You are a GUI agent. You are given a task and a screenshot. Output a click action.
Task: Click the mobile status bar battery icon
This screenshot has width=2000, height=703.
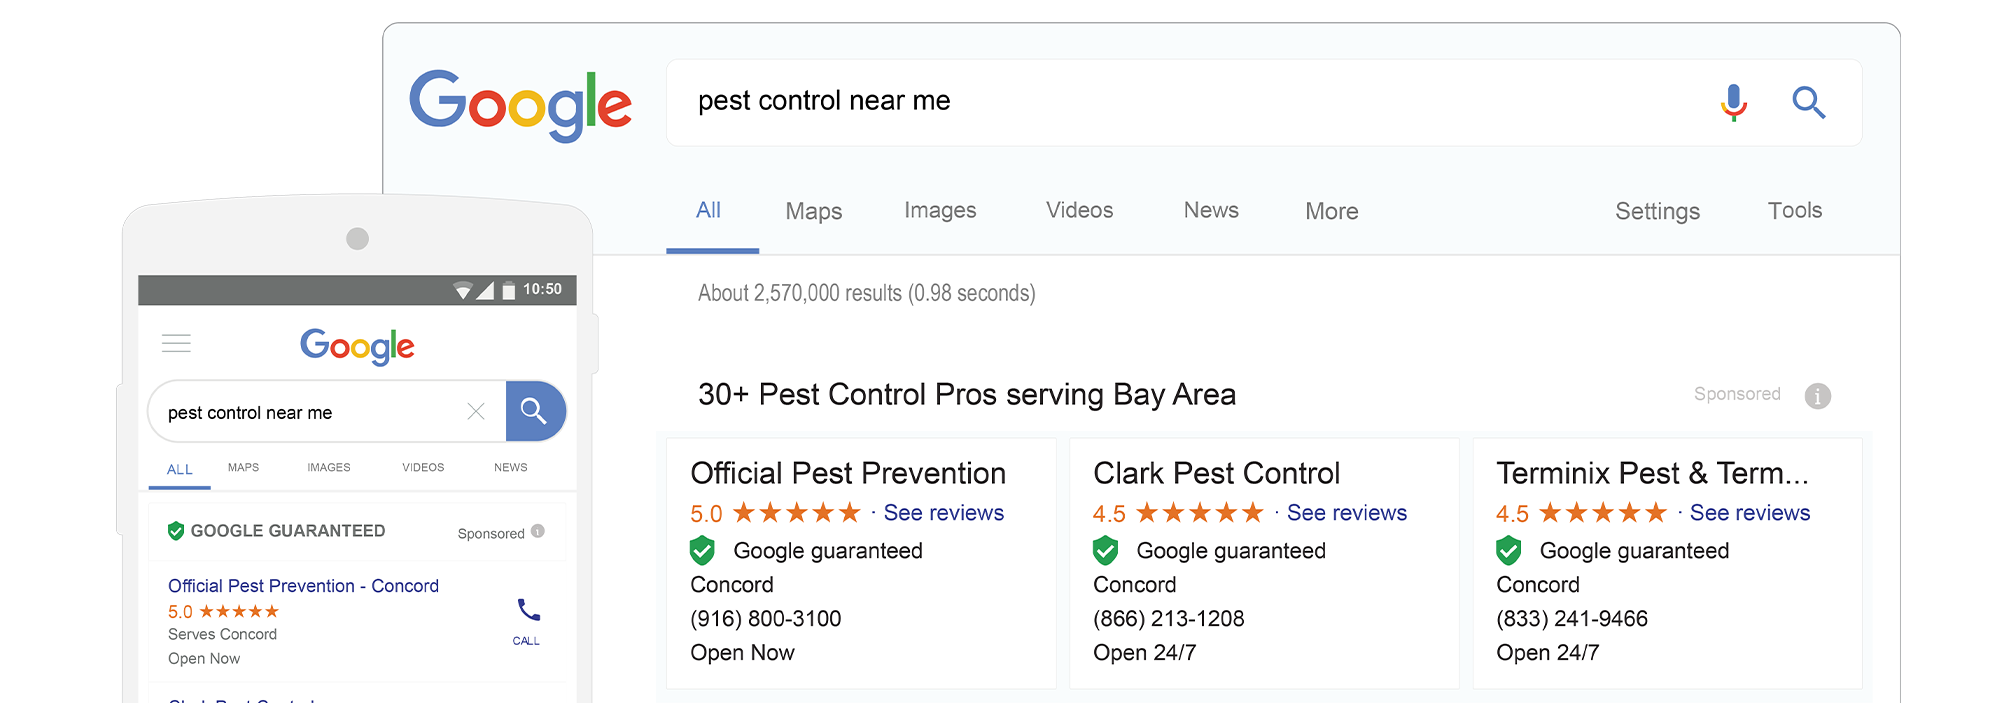pos(508,290)
